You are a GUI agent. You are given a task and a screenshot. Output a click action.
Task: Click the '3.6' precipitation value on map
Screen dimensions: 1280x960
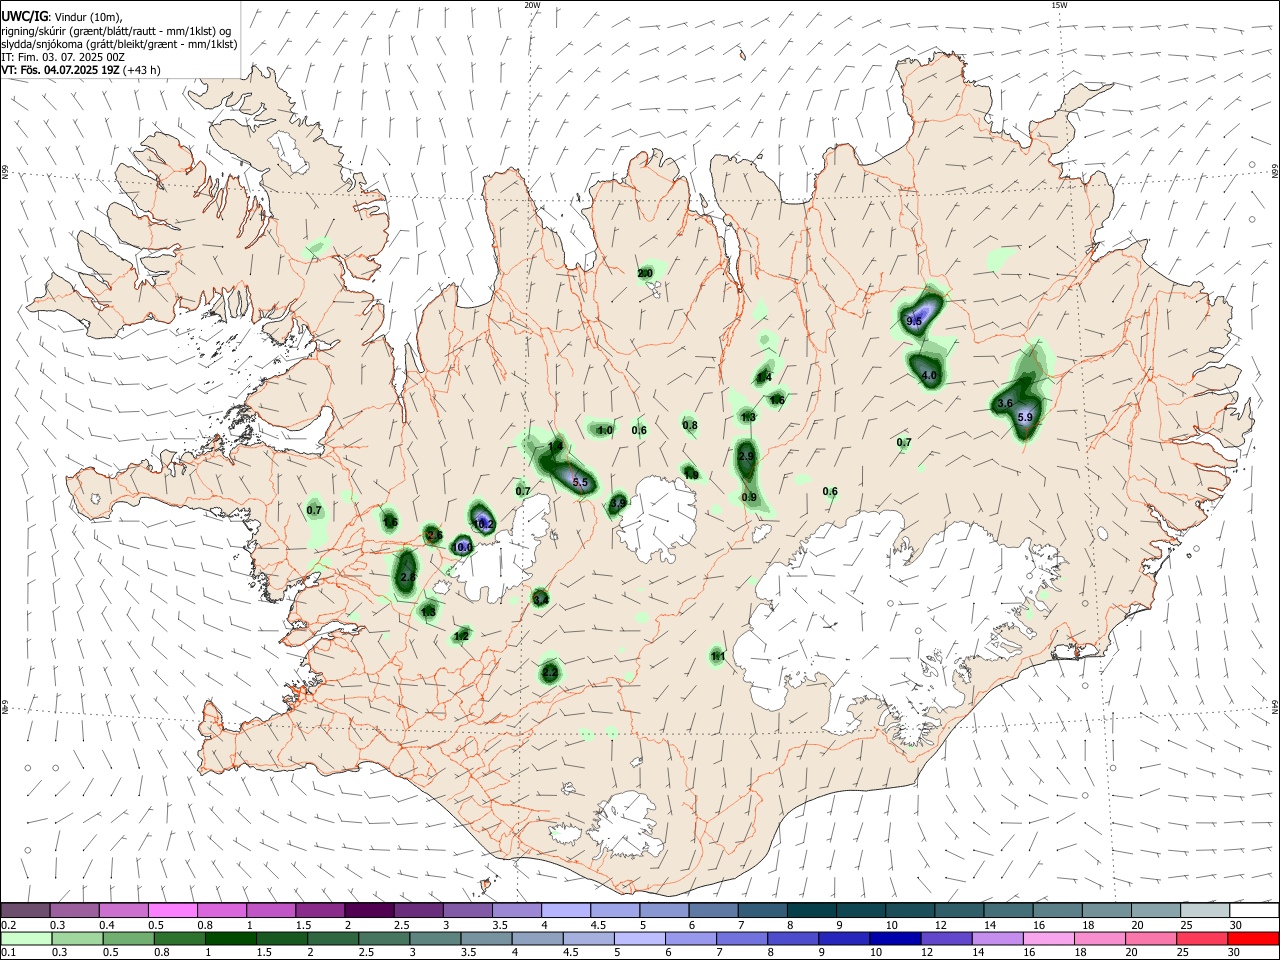[1005, 403]
